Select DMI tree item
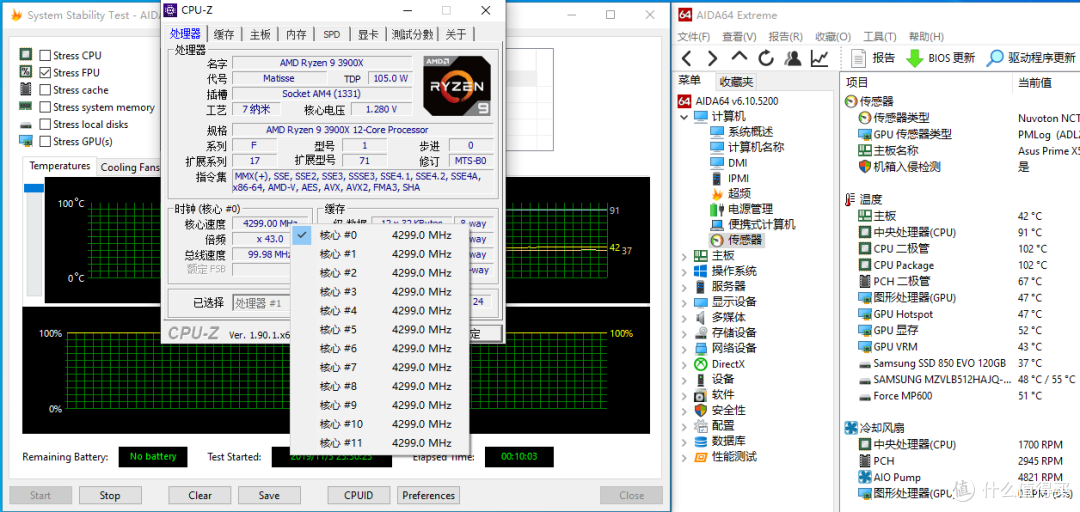This screenshot has width=1080, height=512. 727,163
